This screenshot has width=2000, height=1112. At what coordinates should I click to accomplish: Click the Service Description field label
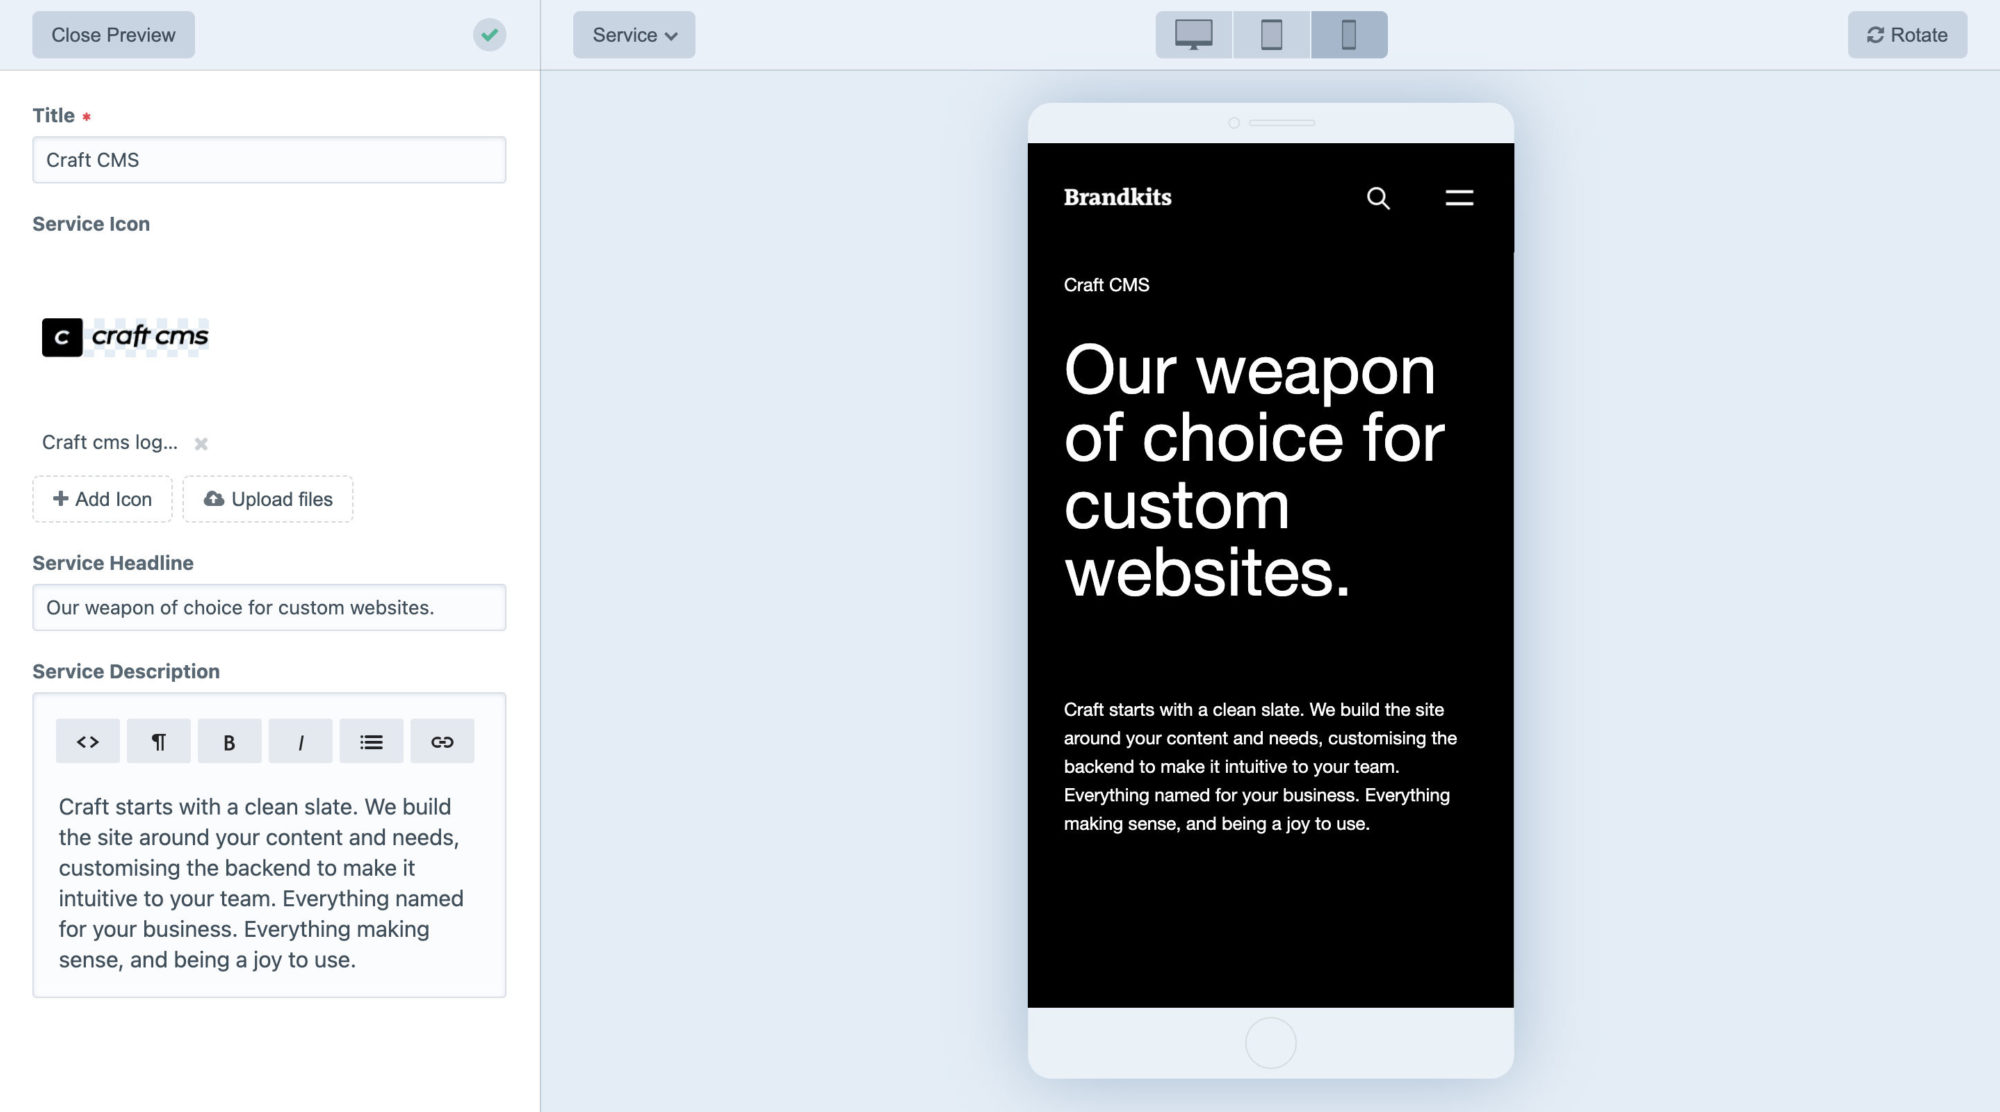coord(126,672)
